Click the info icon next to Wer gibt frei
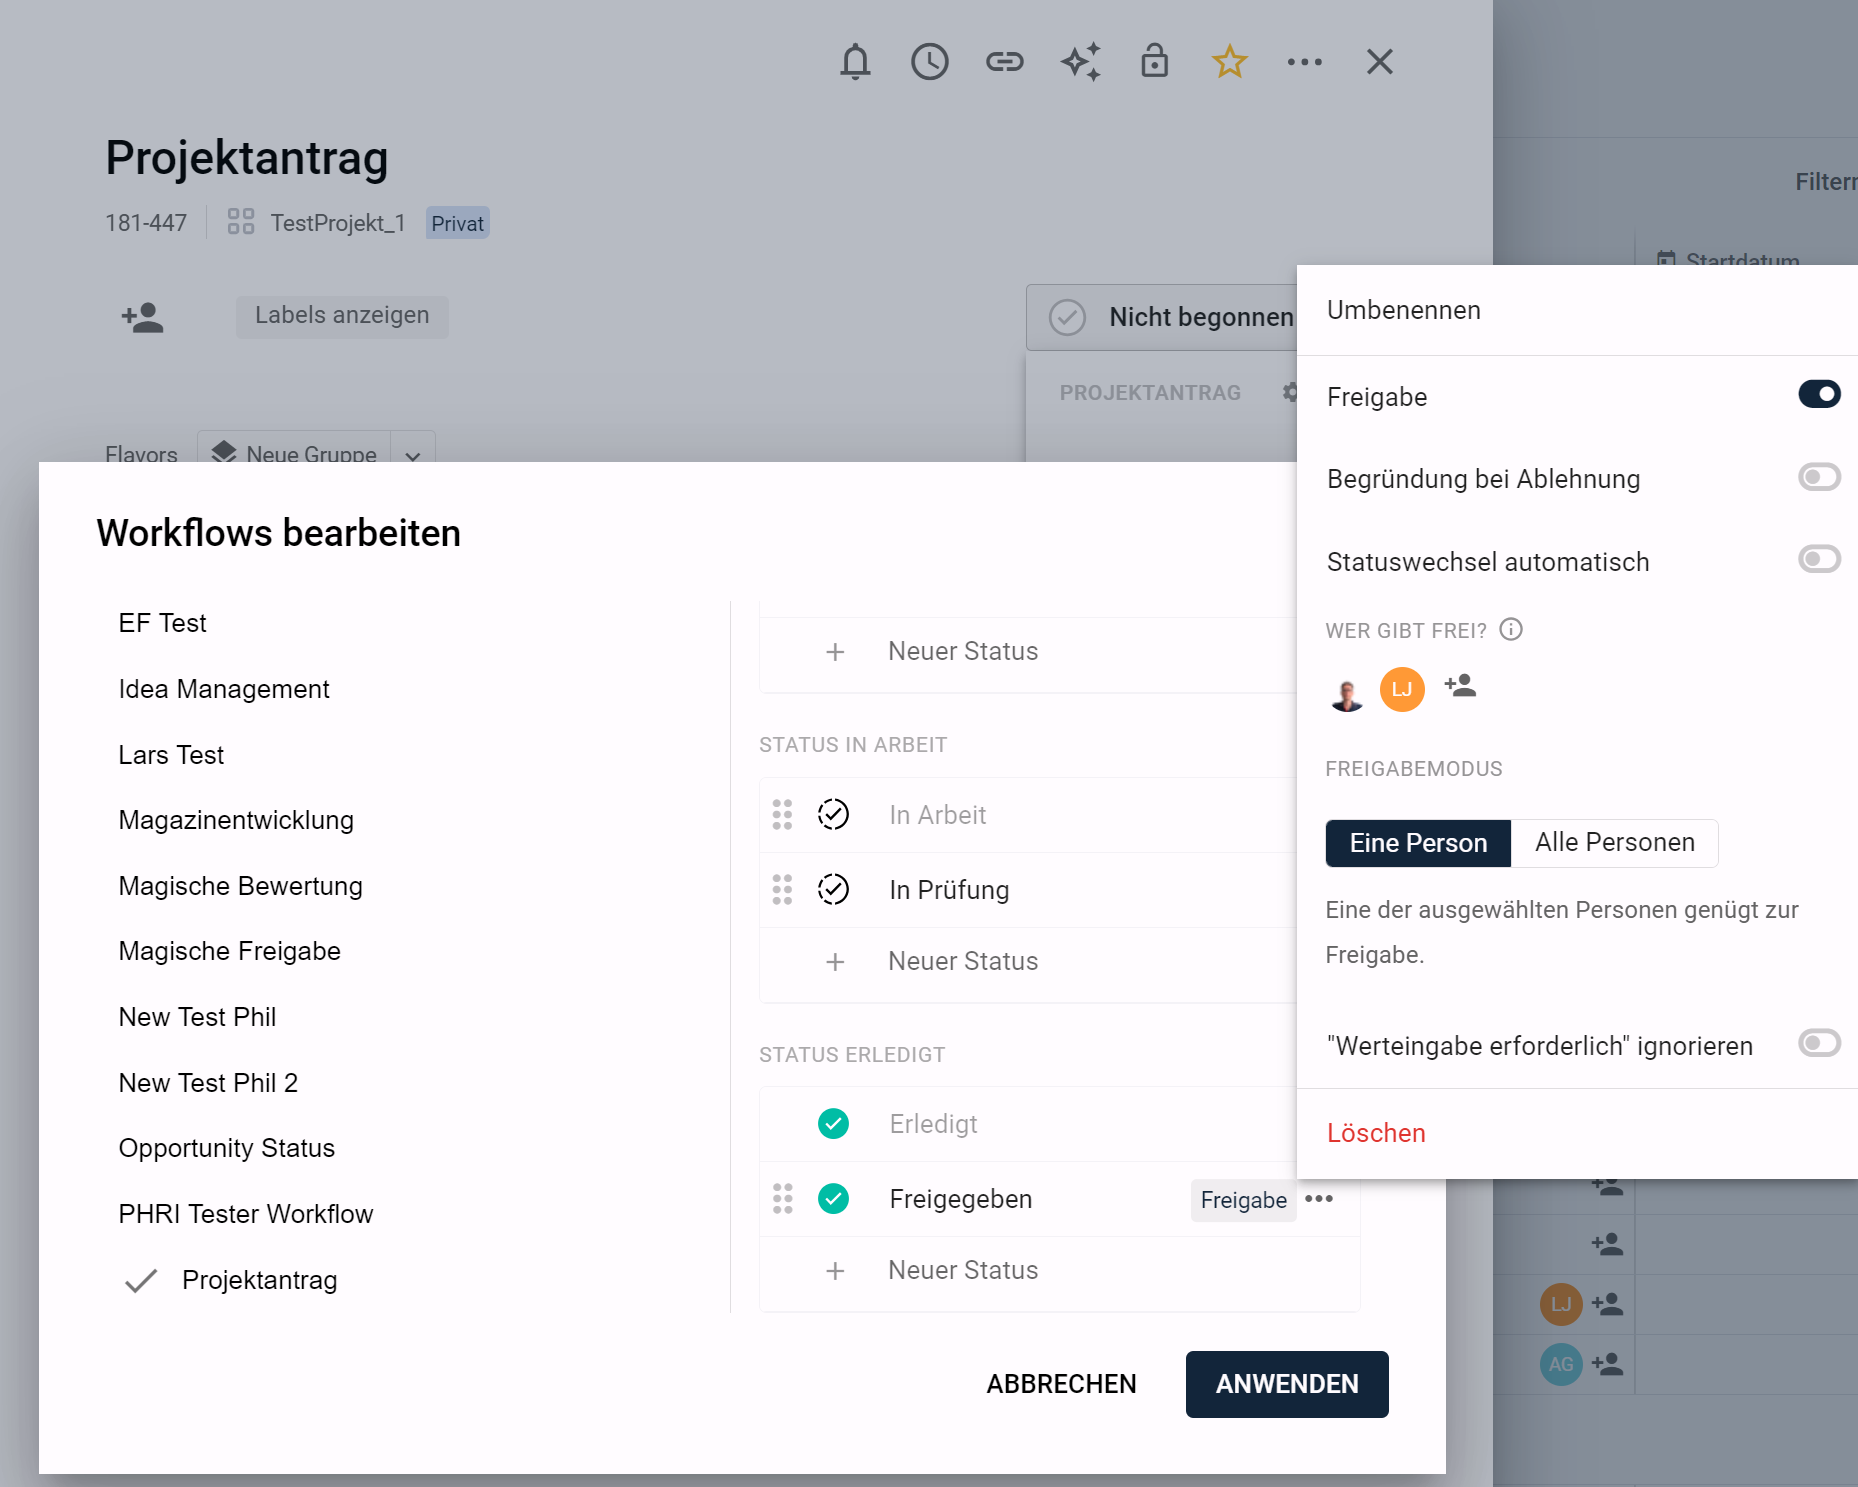The image size is (1858, 1487). (1511, 629)
